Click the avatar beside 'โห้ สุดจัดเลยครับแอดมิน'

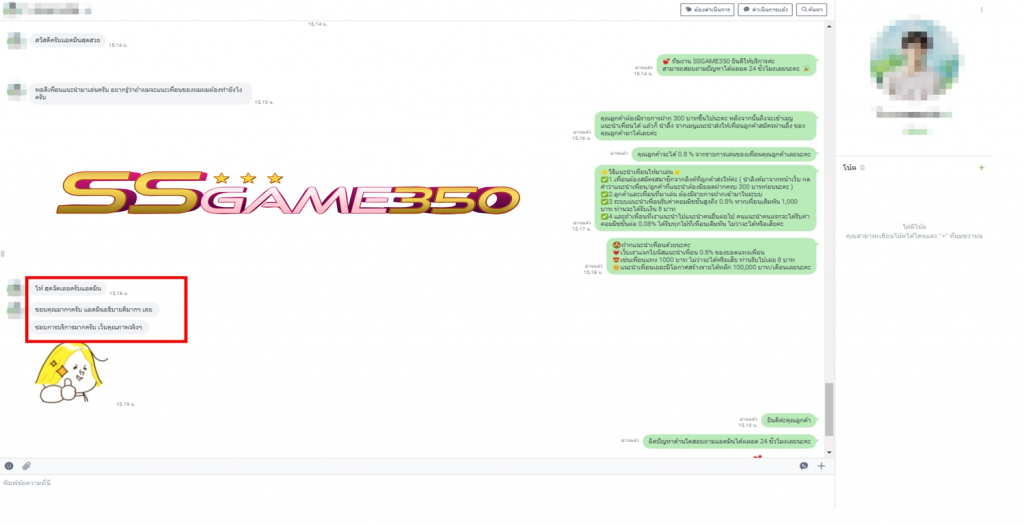click(16, 288)
